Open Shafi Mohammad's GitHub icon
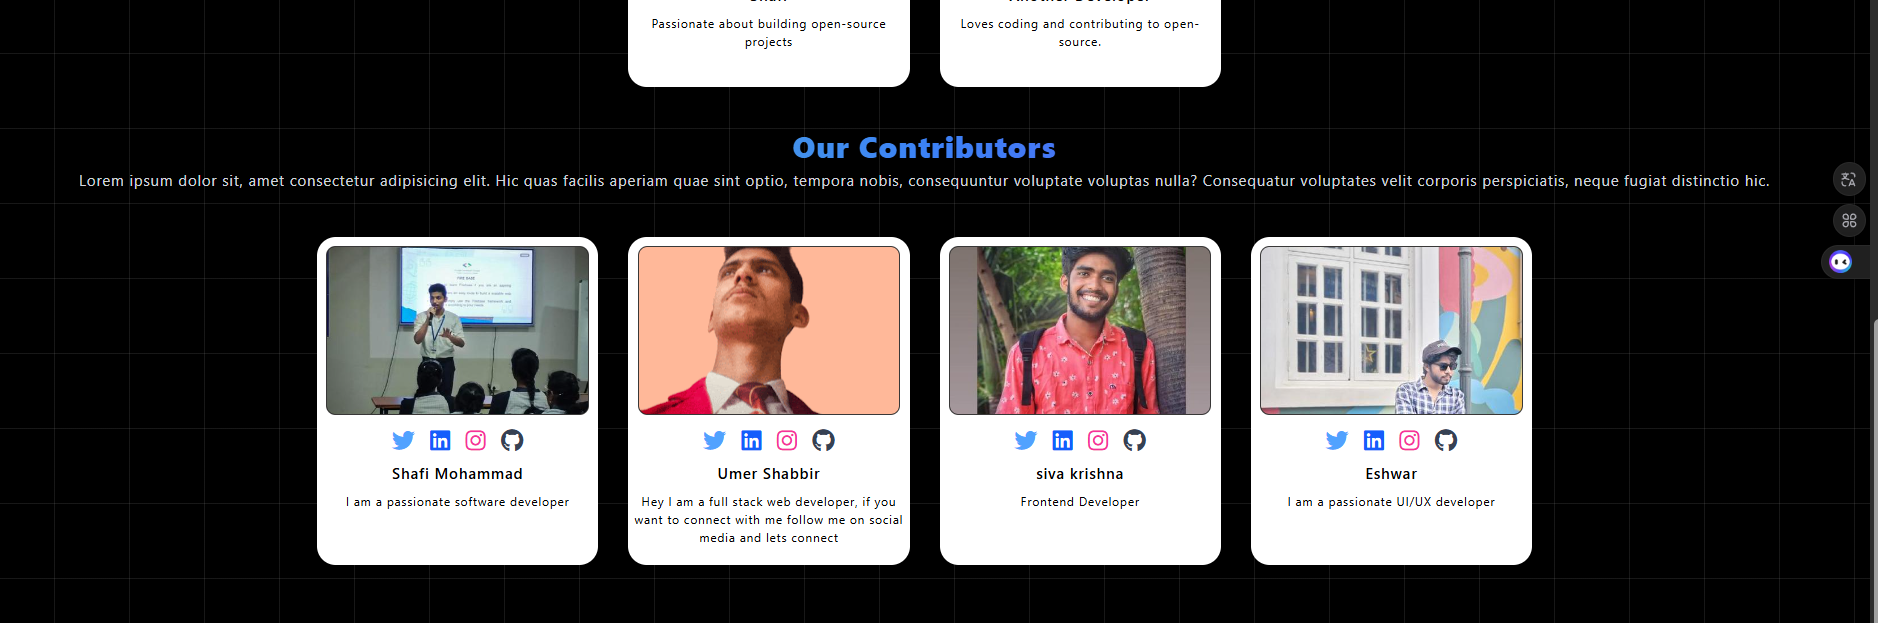1878x623 pixels. [x=512, y=440]
